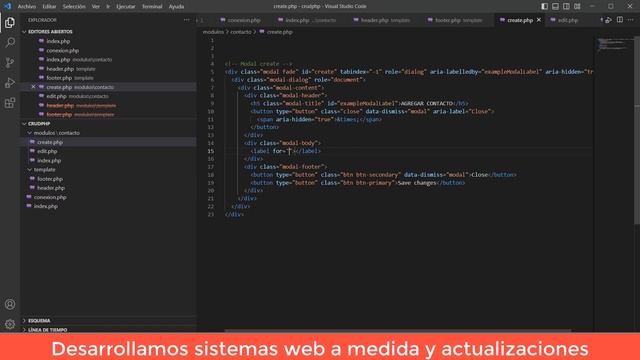Select deleted header.php in open editors
The height and width of the screenshot is (360, 640).
108,105
